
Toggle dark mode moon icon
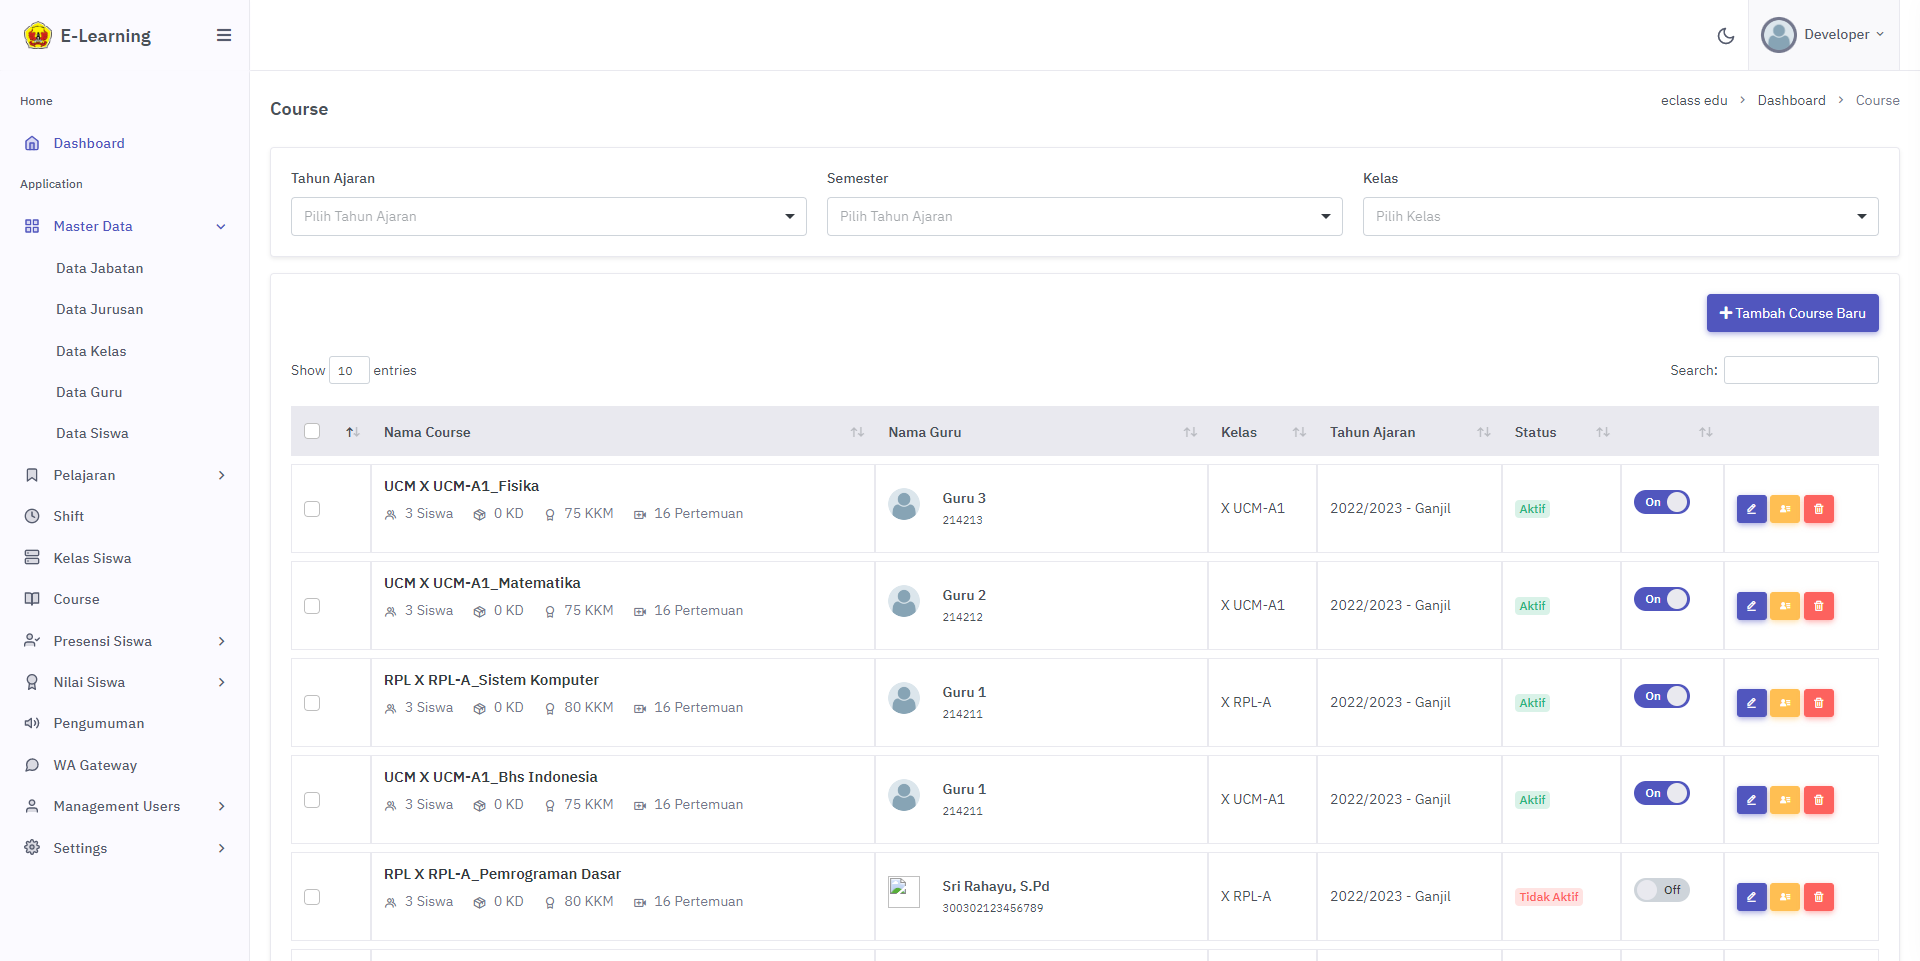click(1725, 36)
